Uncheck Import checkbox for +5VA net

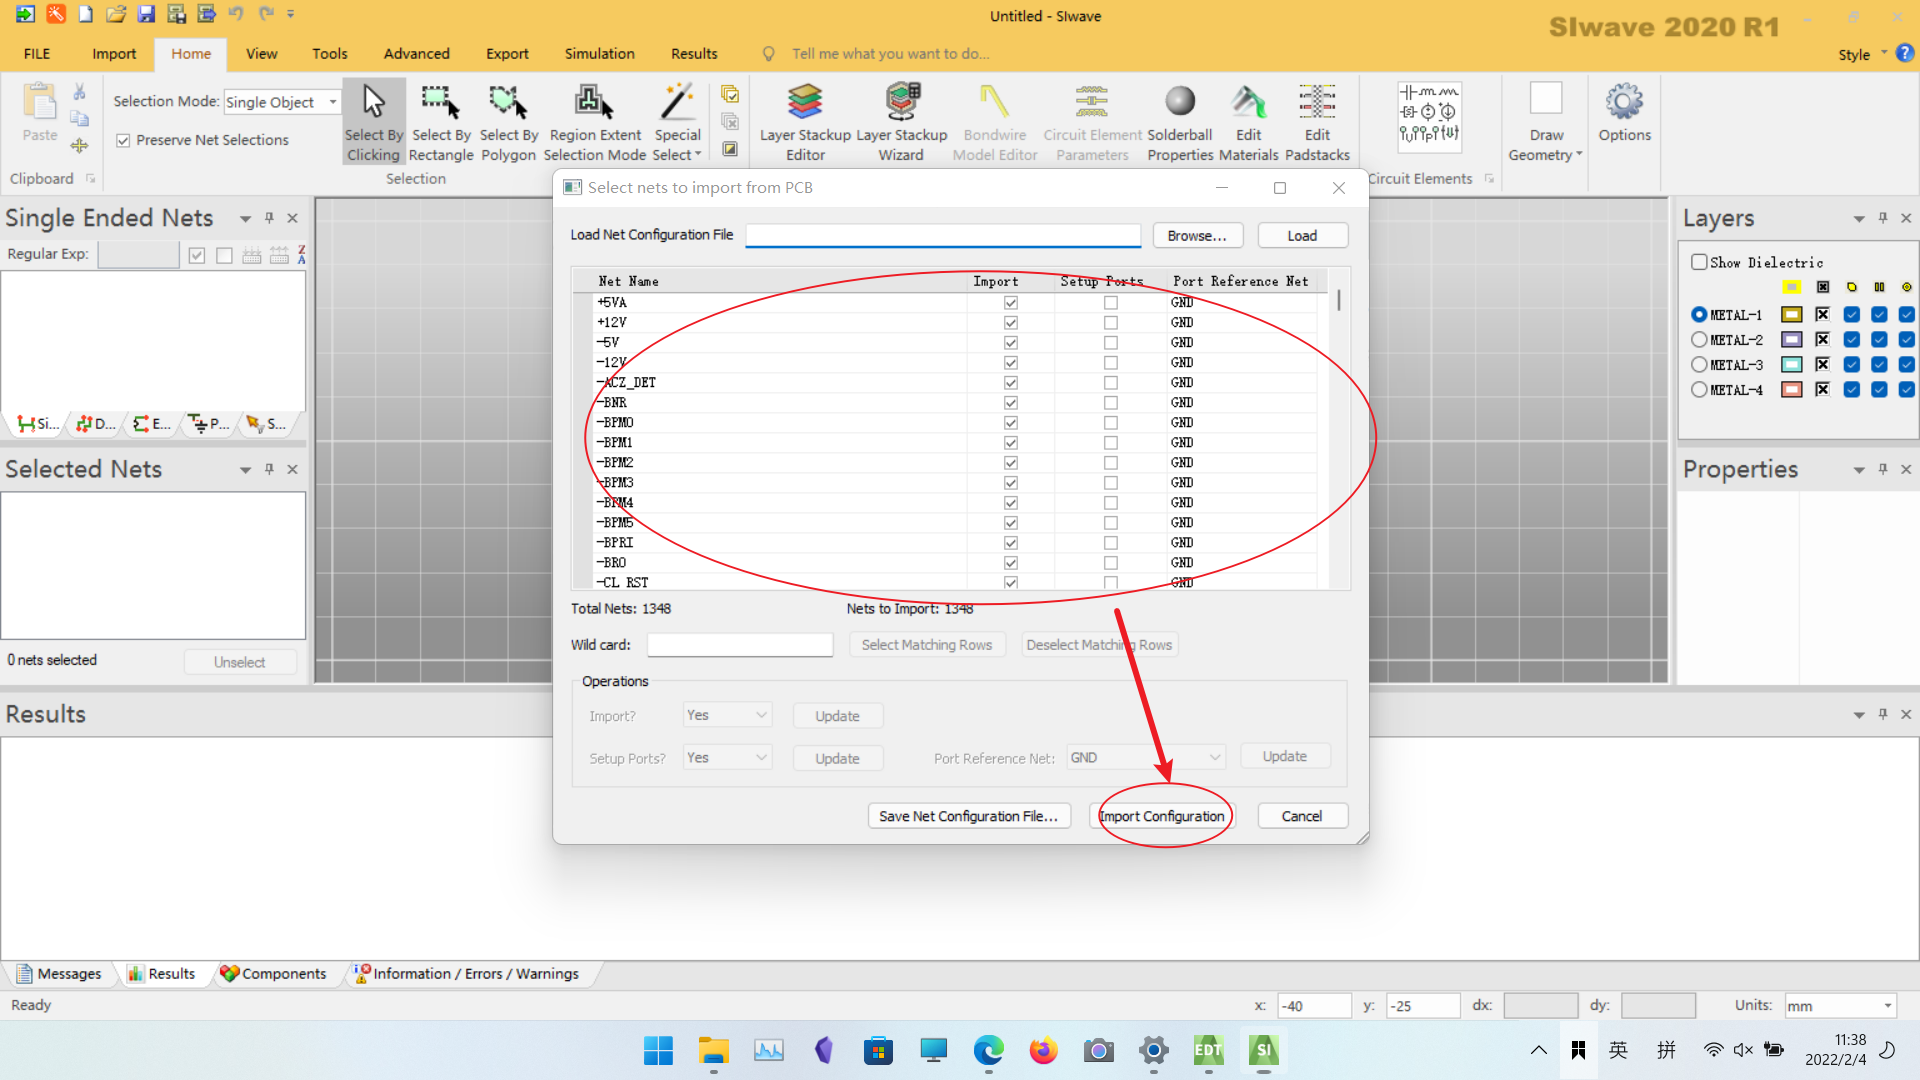point(1011,303)
